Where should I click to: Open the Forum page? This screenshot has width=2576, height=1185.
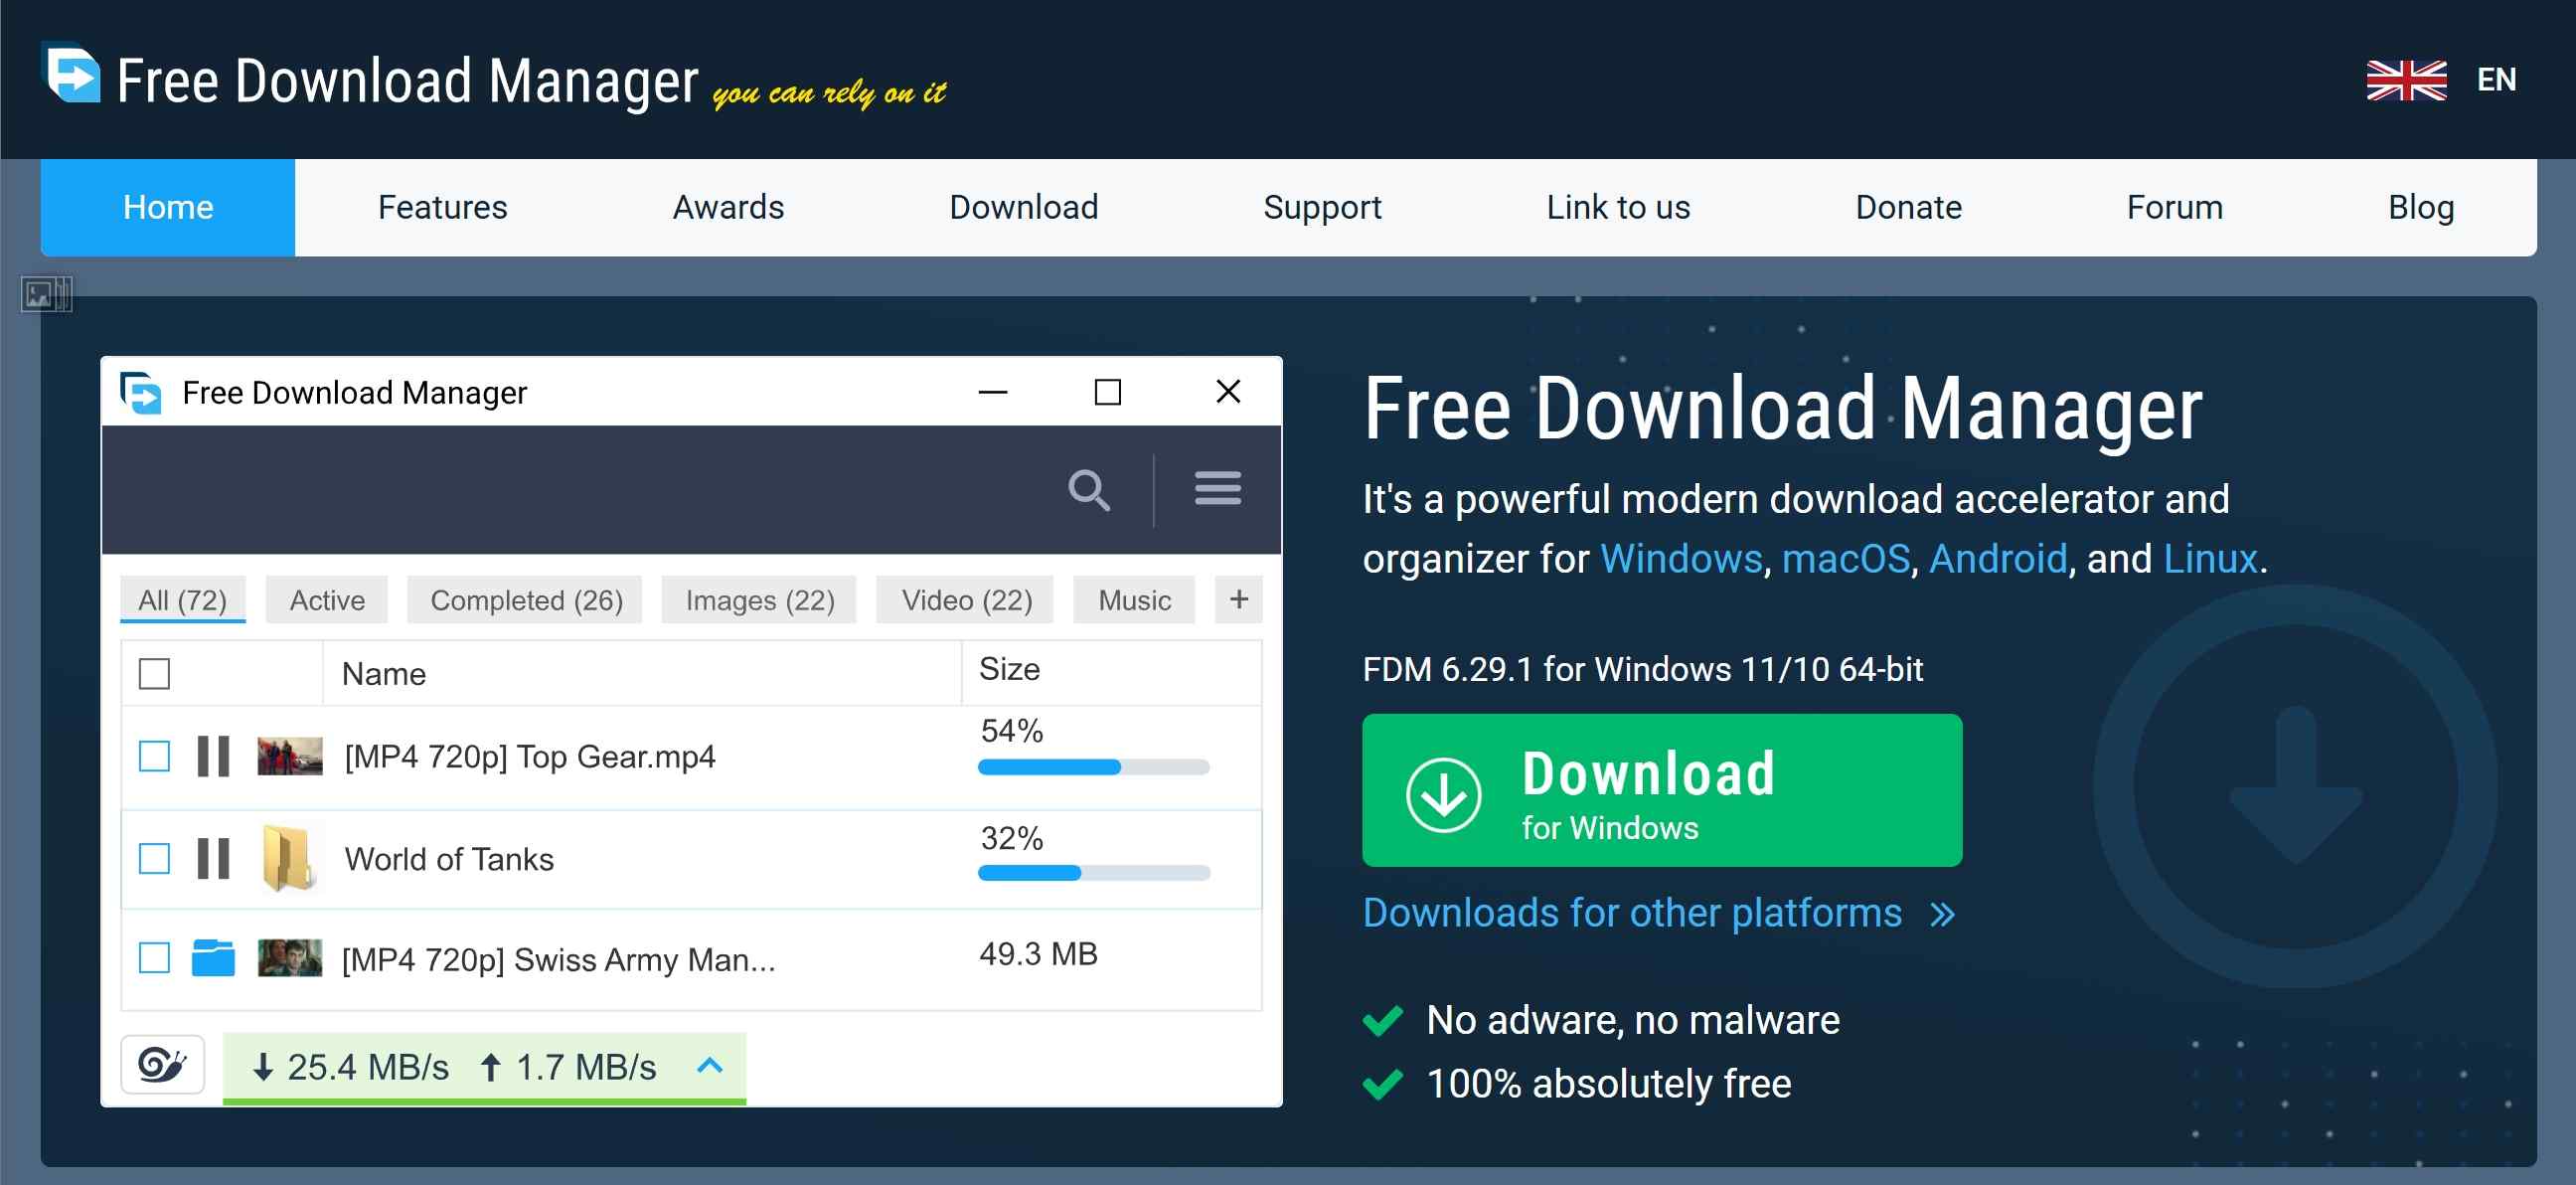tap(2174, 207)
